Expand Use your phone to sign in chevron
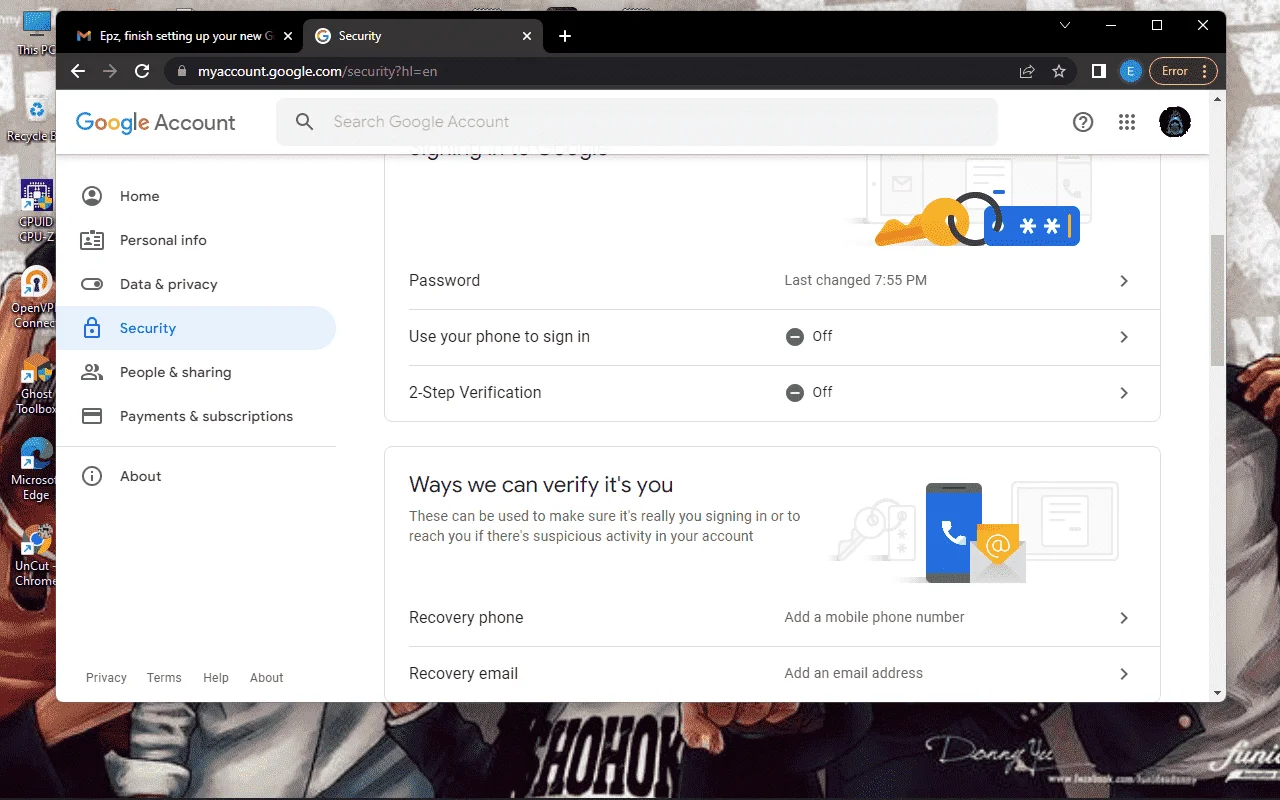The image size is (1280, 800). point(1124,337)
